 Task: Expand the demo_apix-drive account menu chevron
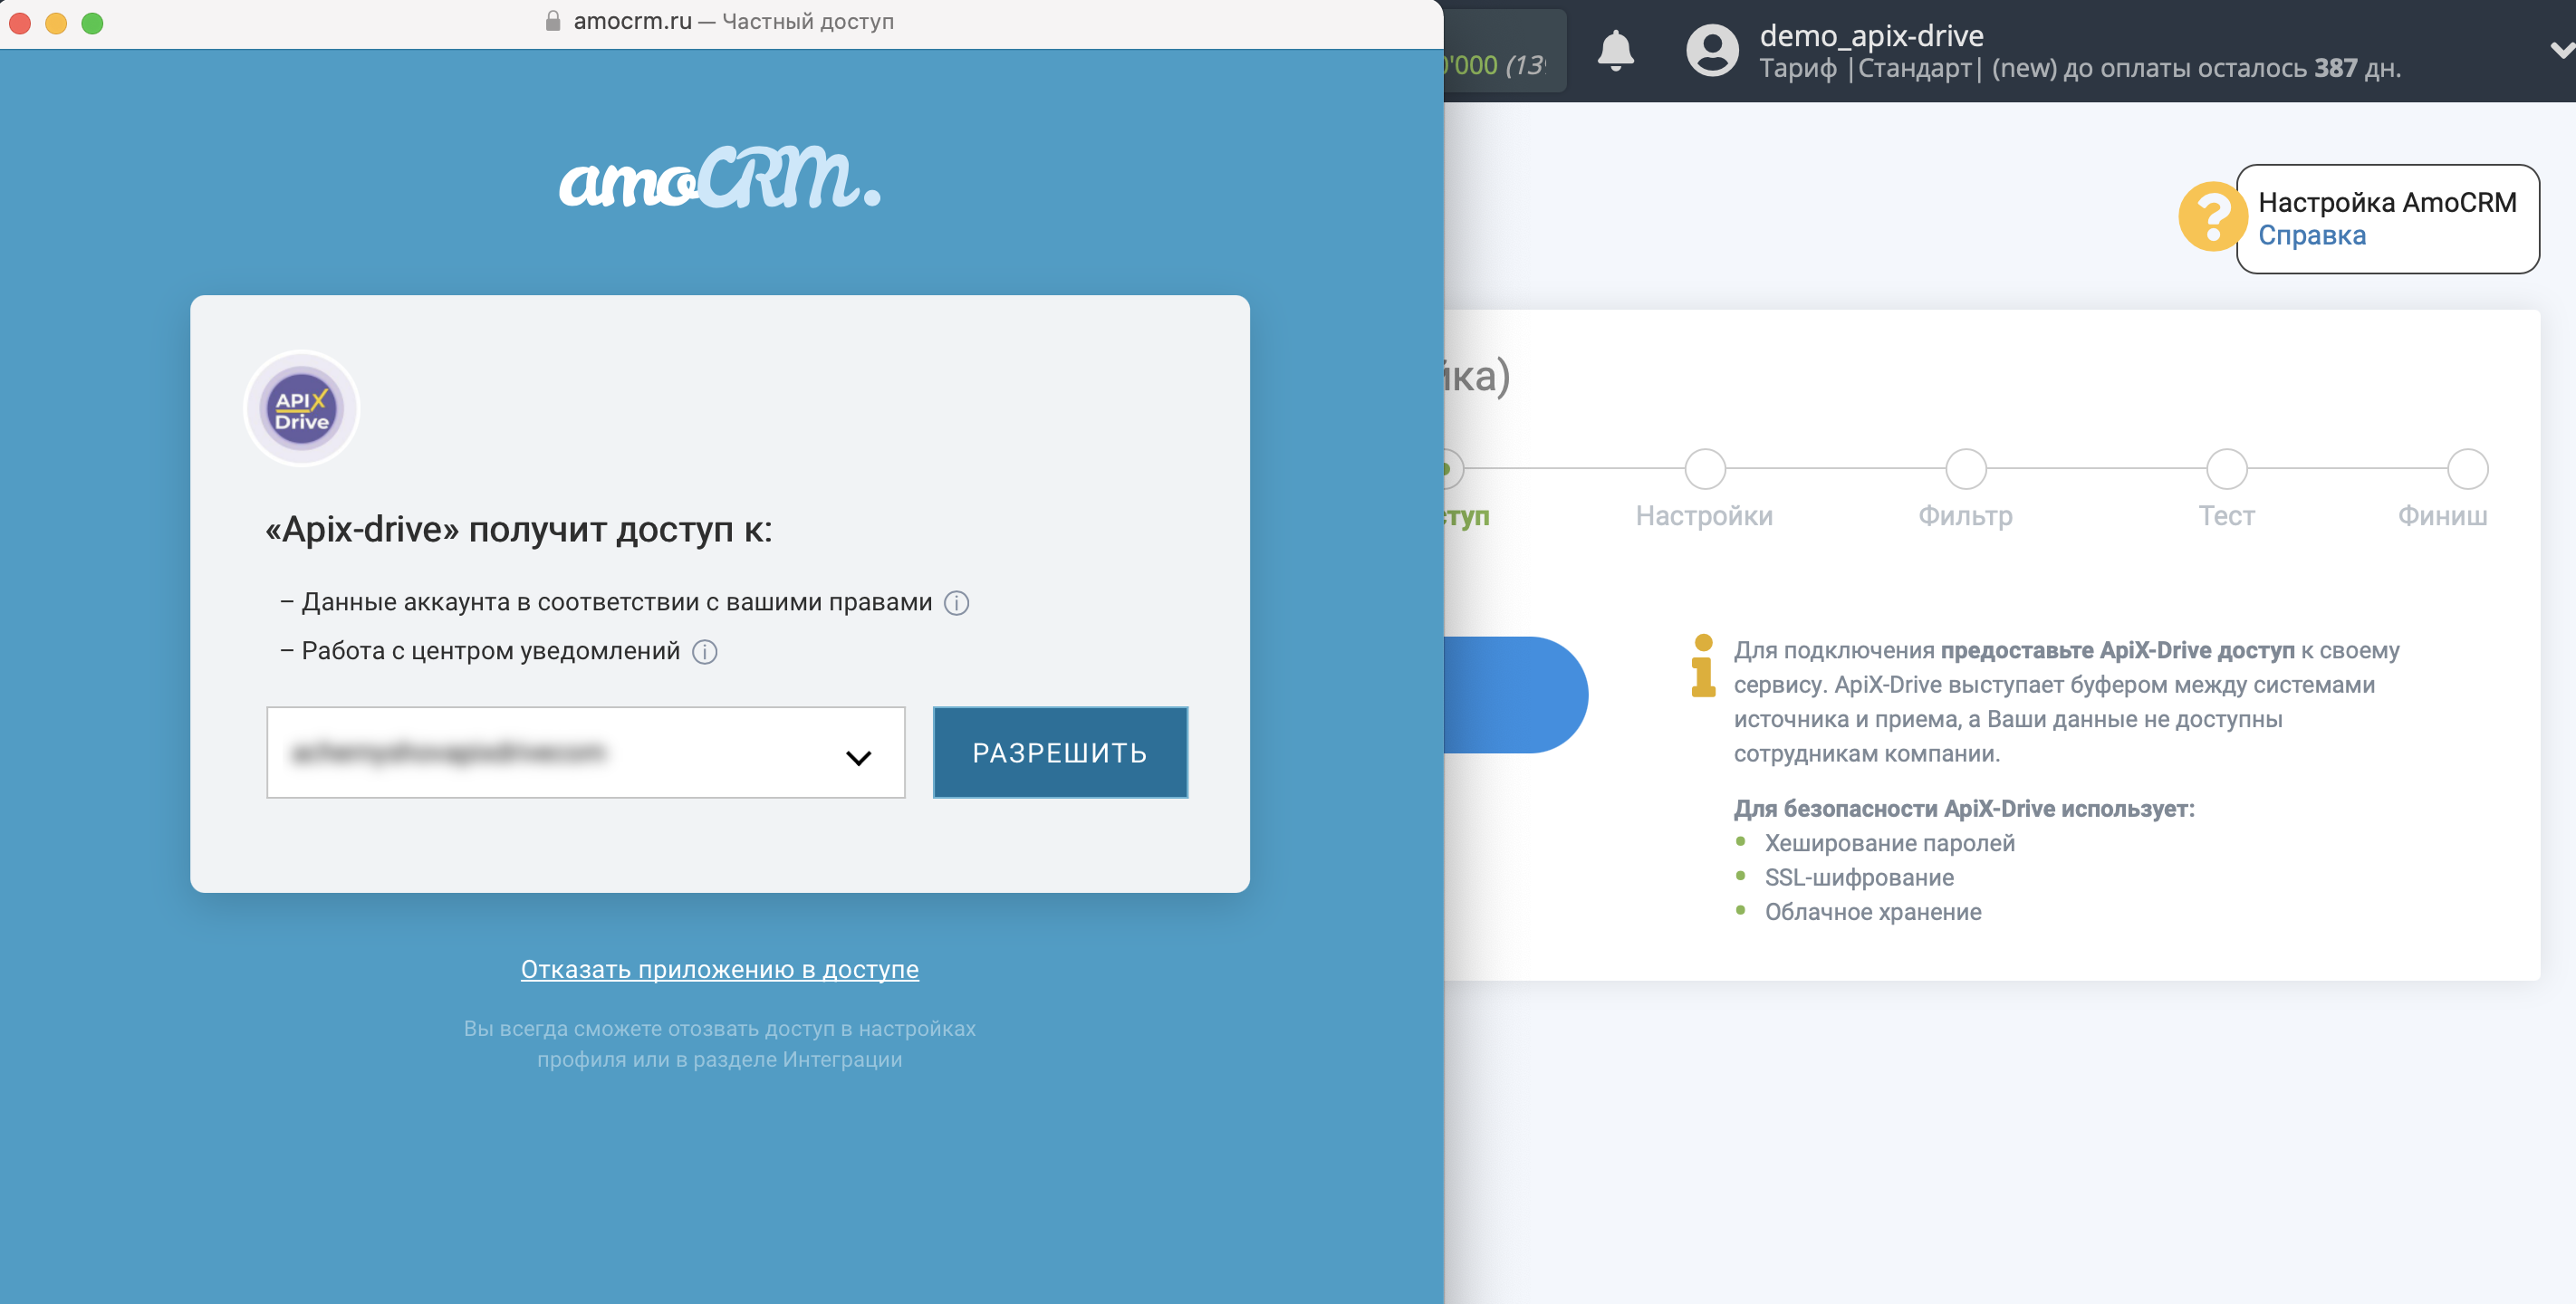(2561, 49)
